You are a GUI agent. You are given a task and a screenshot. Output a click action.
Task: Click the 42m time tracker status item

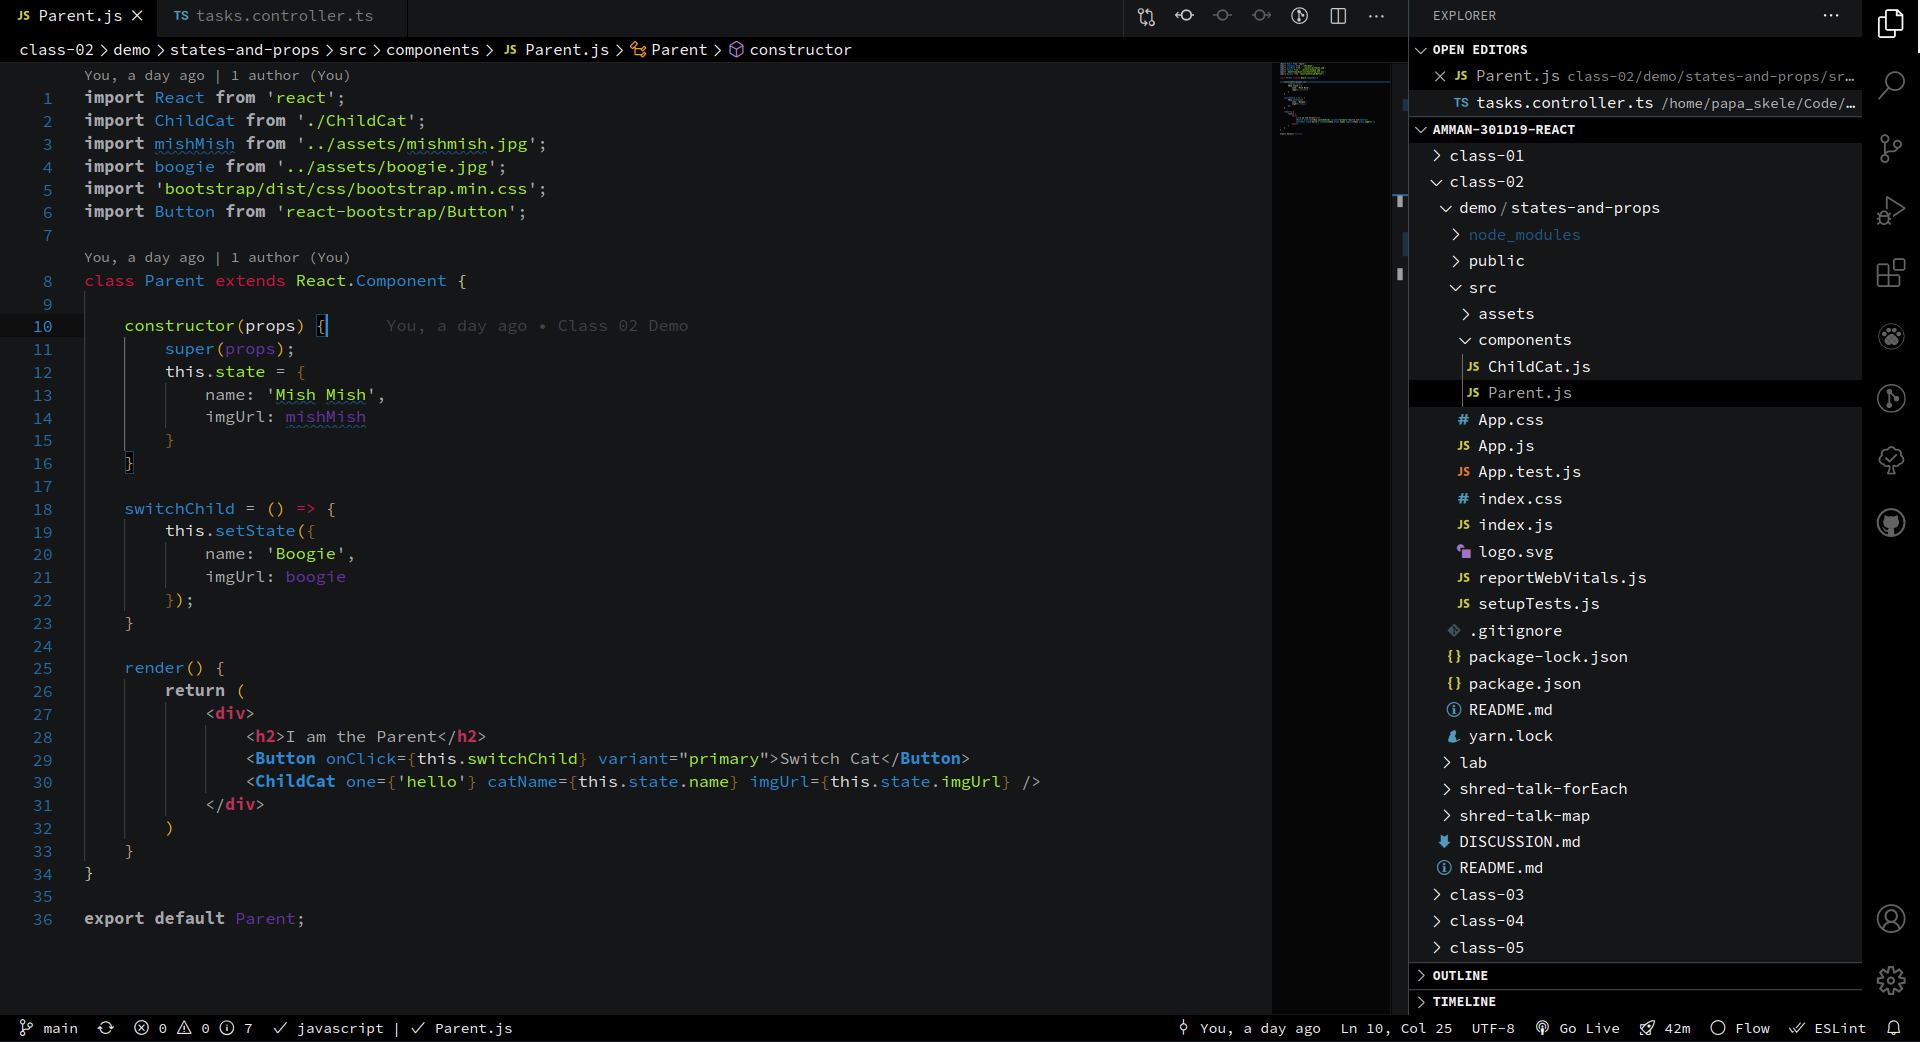(x=1665, y=1028)
